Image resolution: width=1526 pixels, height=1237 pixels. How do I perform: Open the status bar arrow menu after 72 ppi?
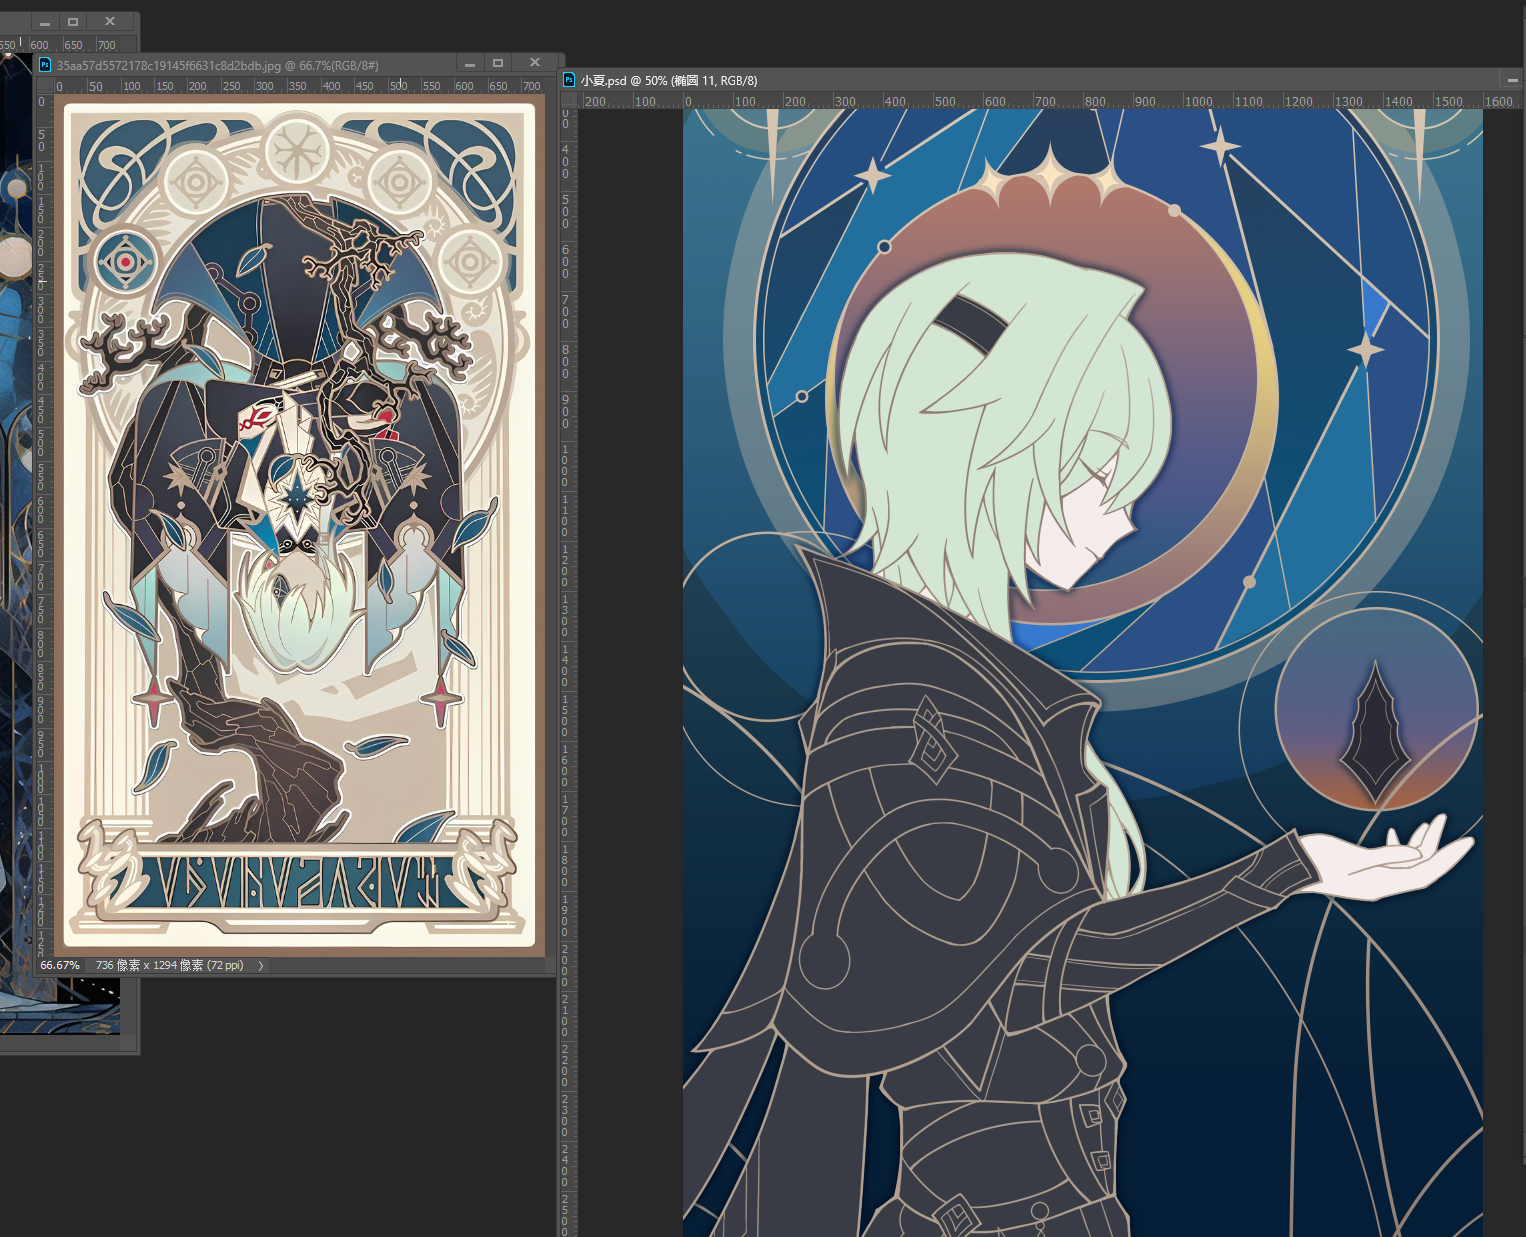261,966
